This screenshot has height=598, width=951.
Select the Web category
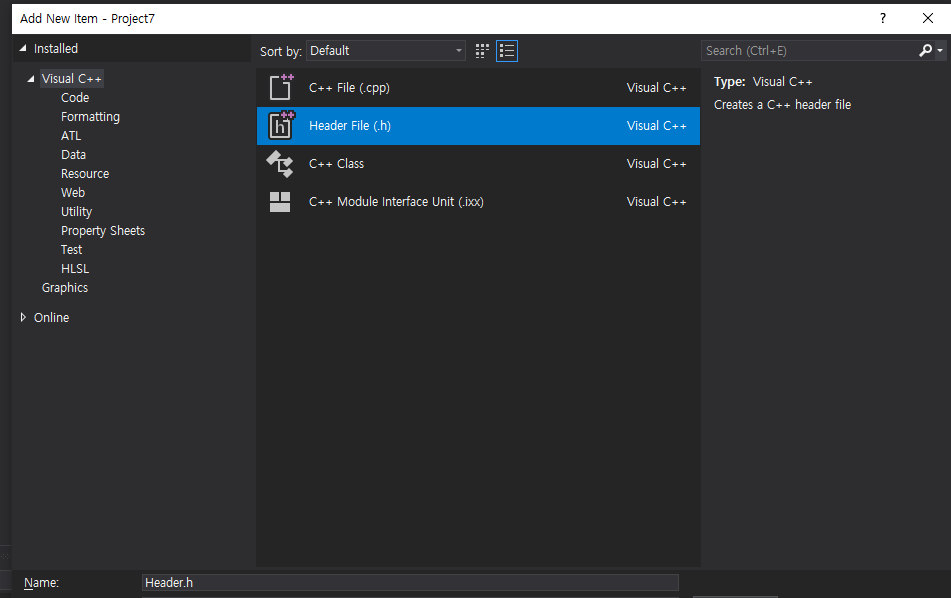click(x=73, y=192)
